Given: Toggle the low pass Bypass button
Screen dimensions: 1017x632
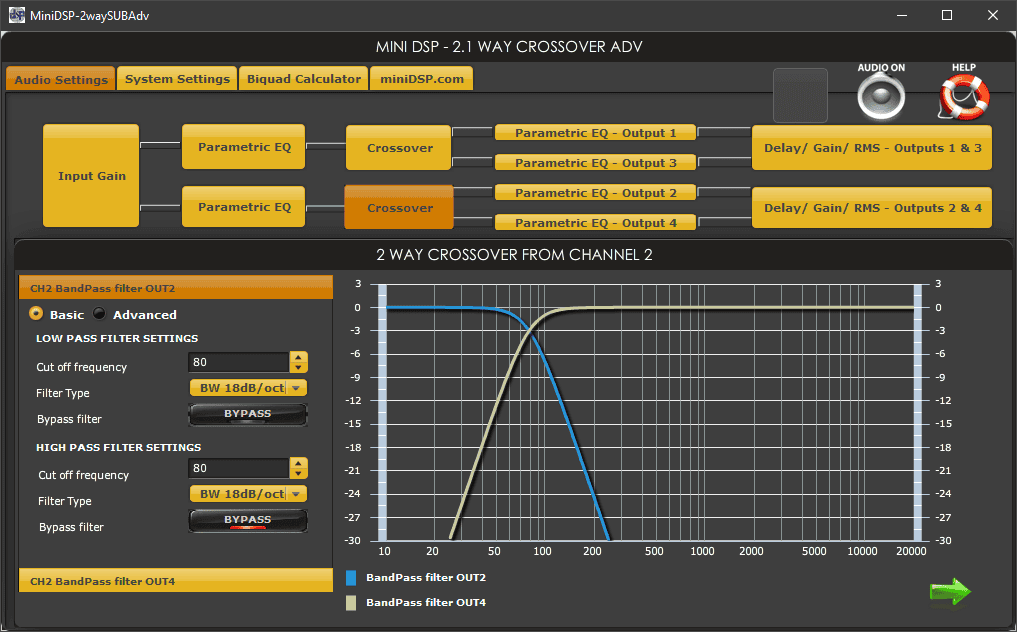Looking at the screenshot, I should pyautogui.click(x=248, y=415).
